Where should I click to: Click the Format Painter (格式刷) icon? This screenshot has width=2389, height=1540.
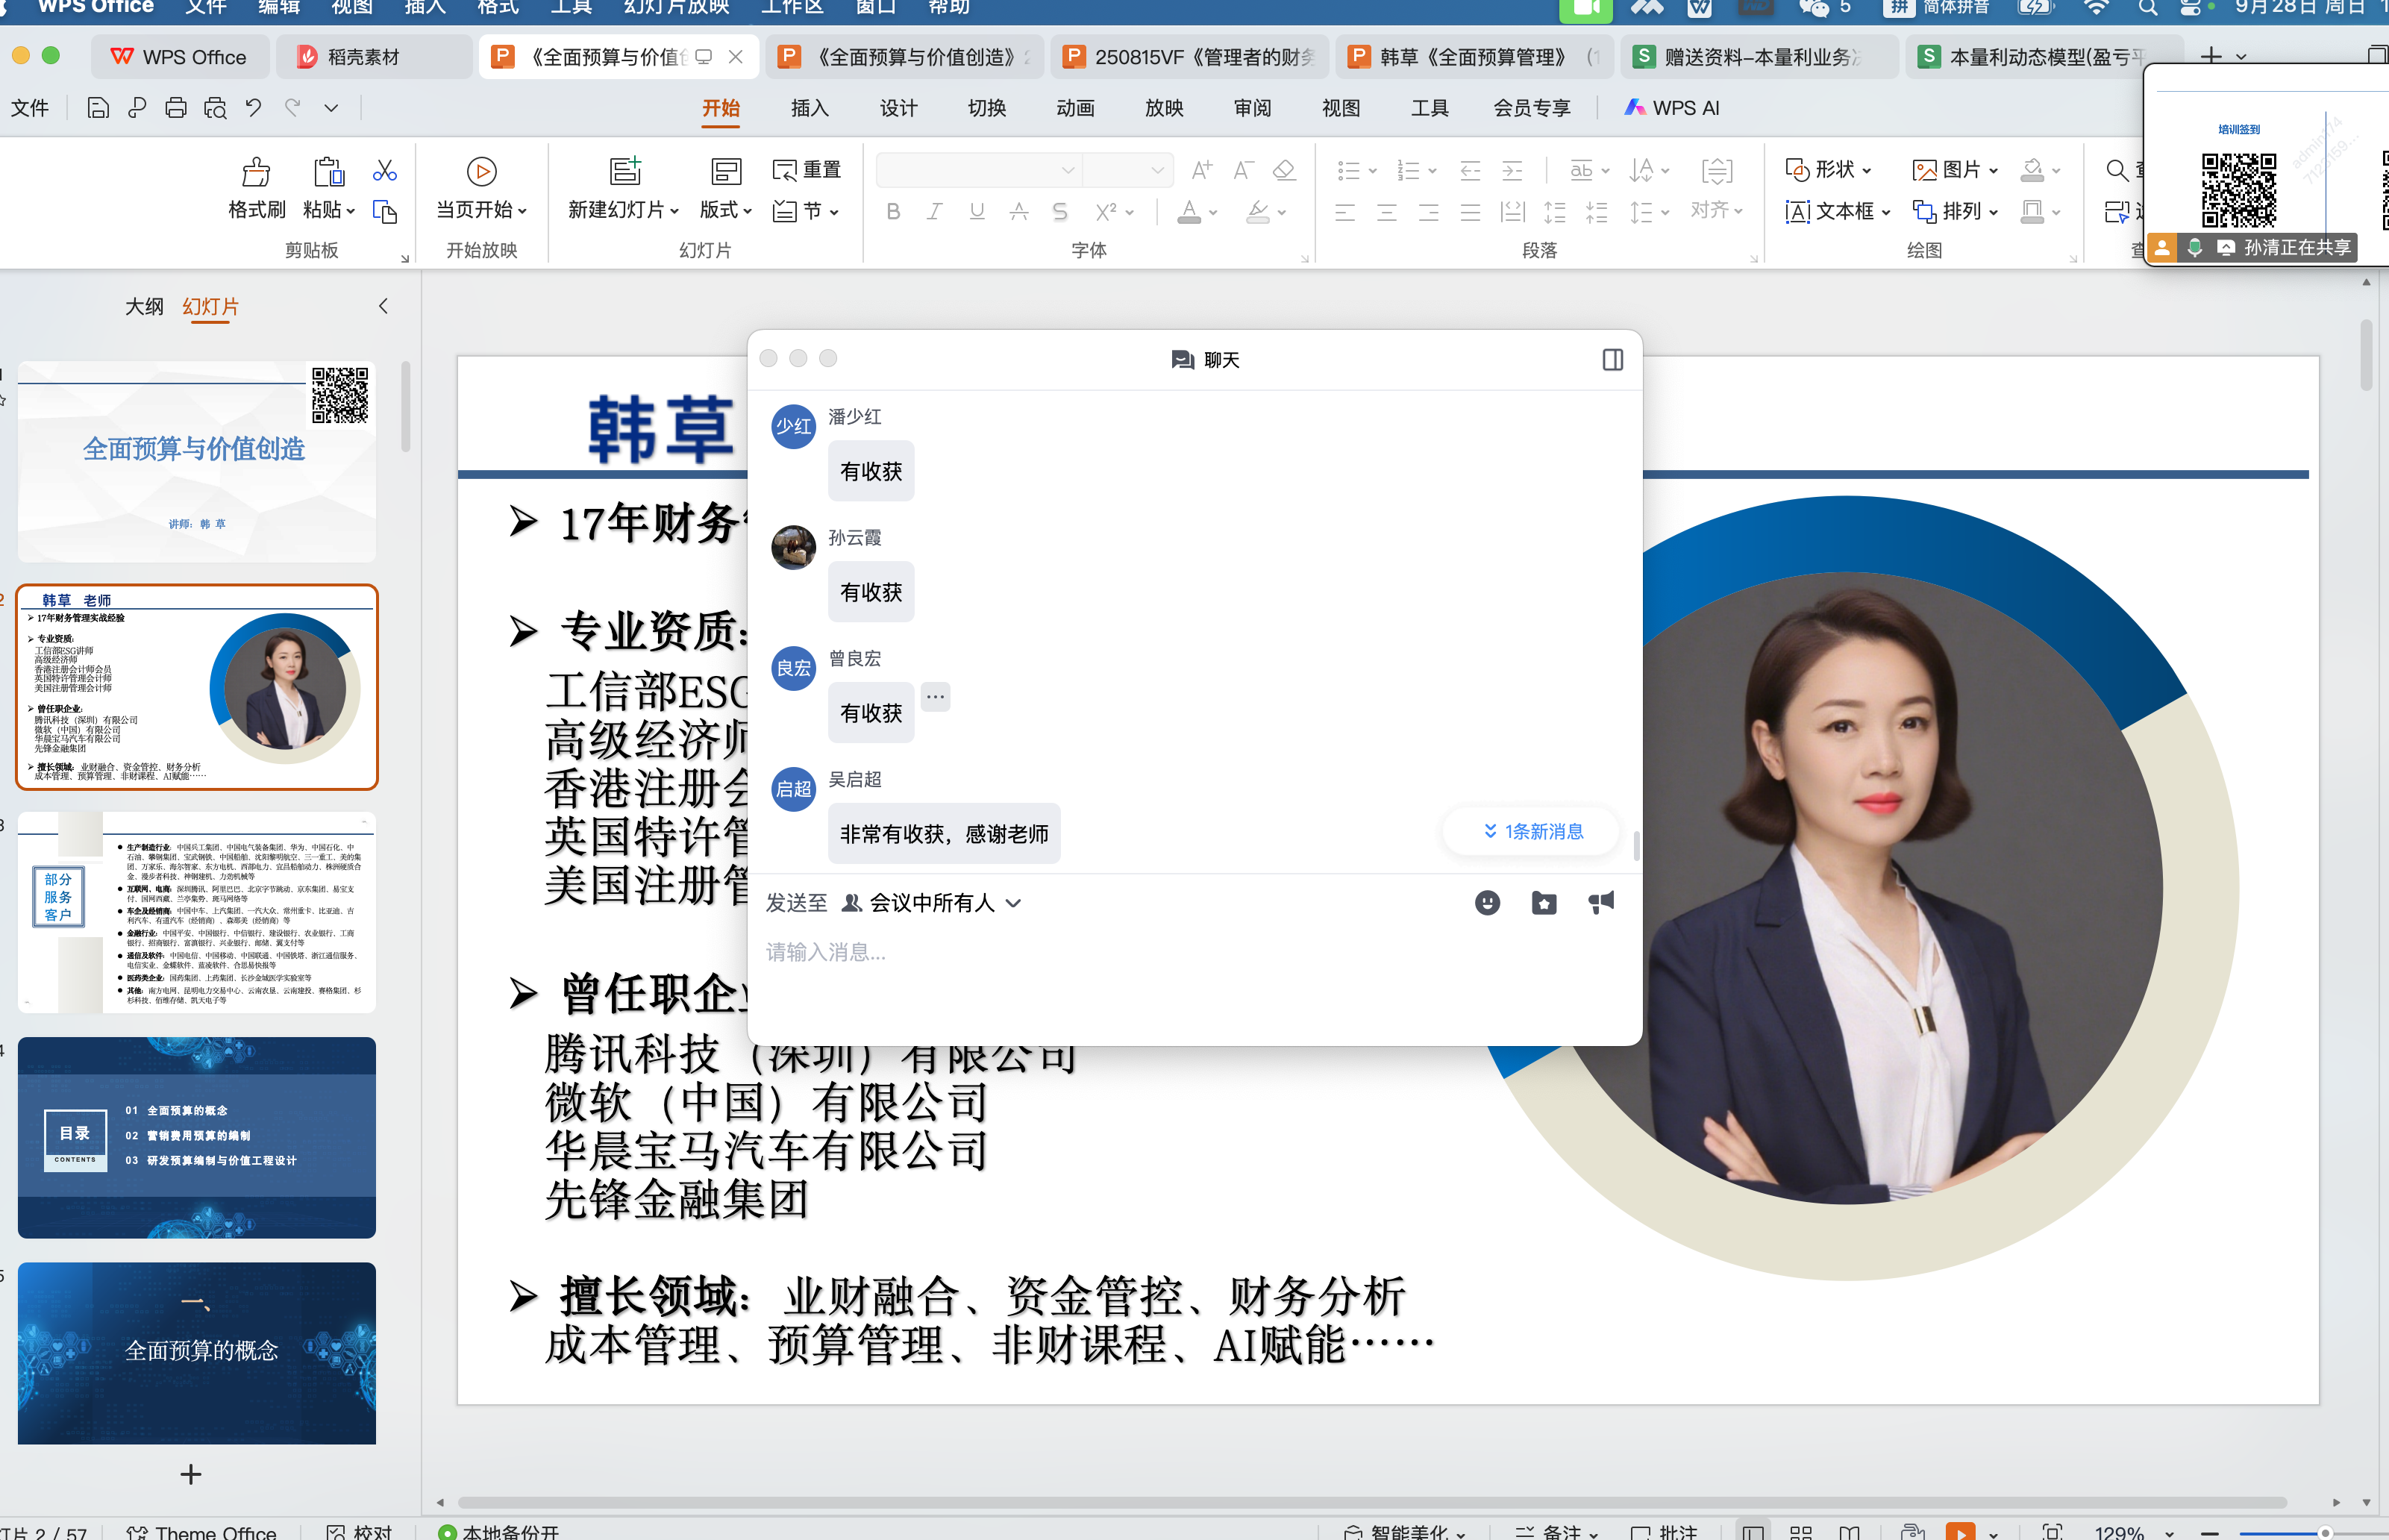(x=256, y=174)
